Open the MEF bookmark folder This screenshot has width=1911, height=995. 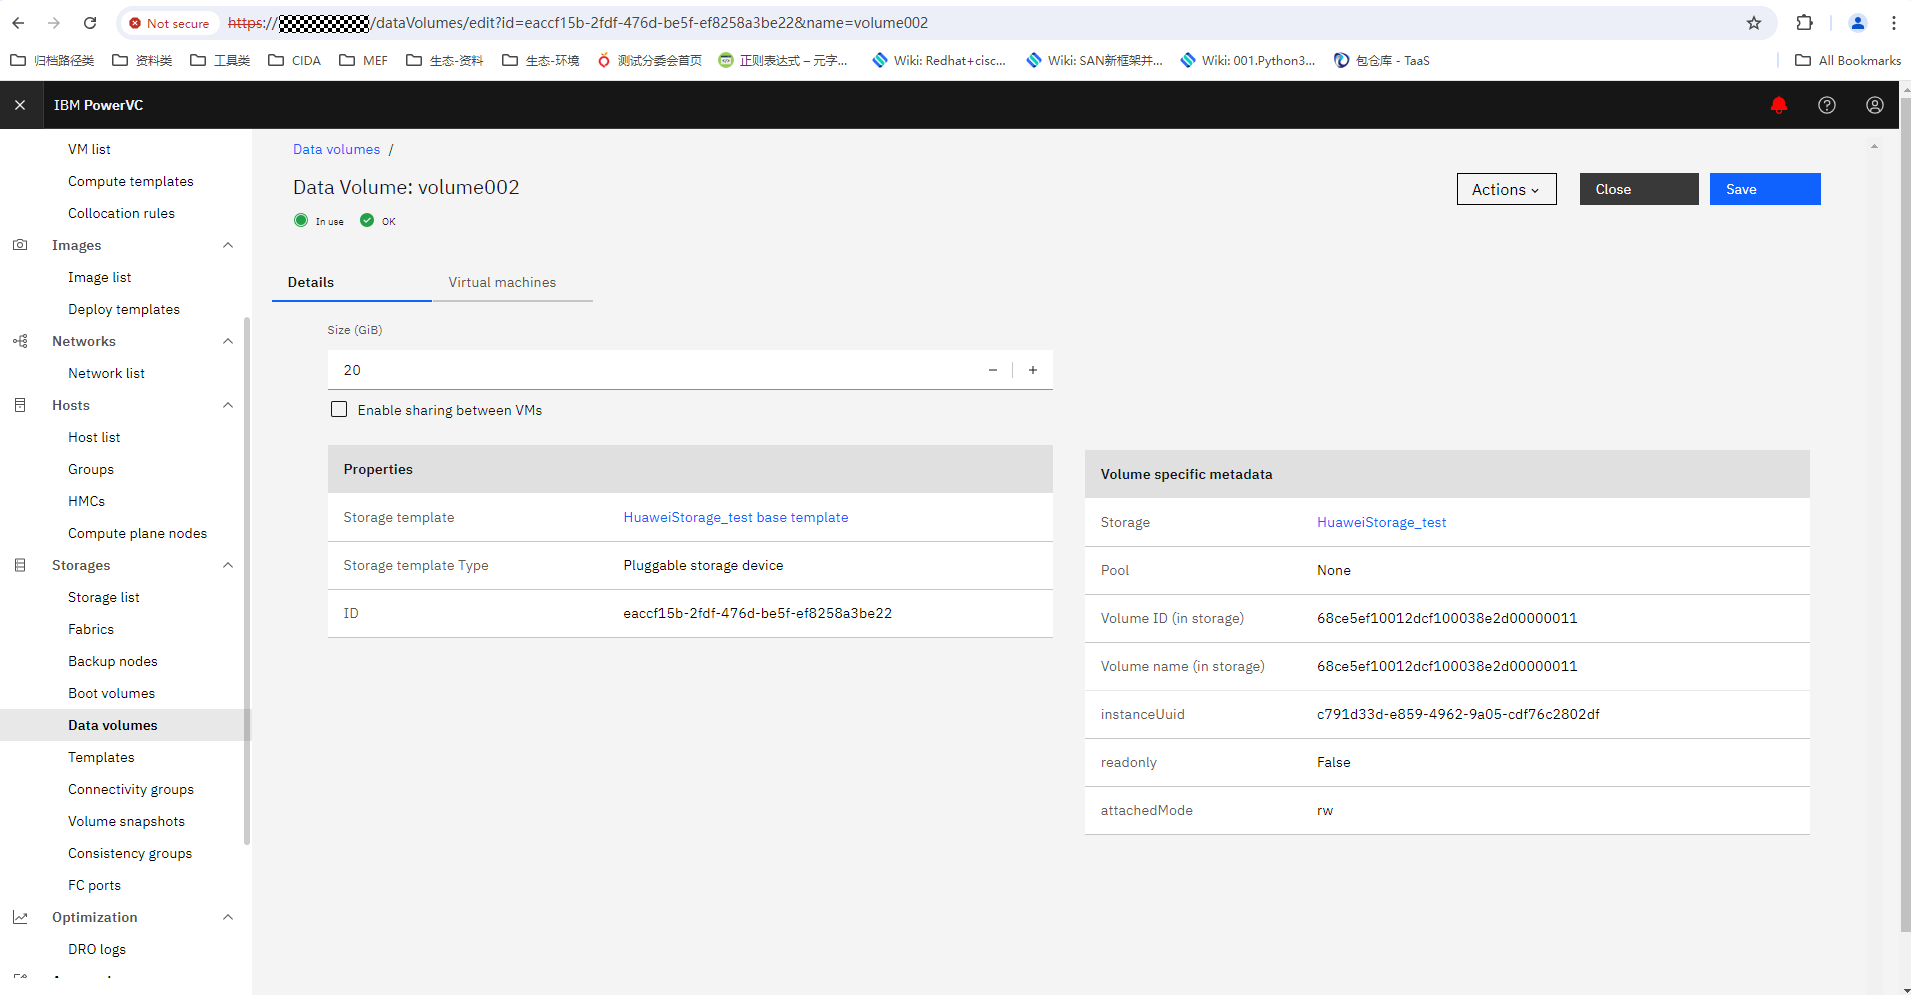[x=364, y=60]
